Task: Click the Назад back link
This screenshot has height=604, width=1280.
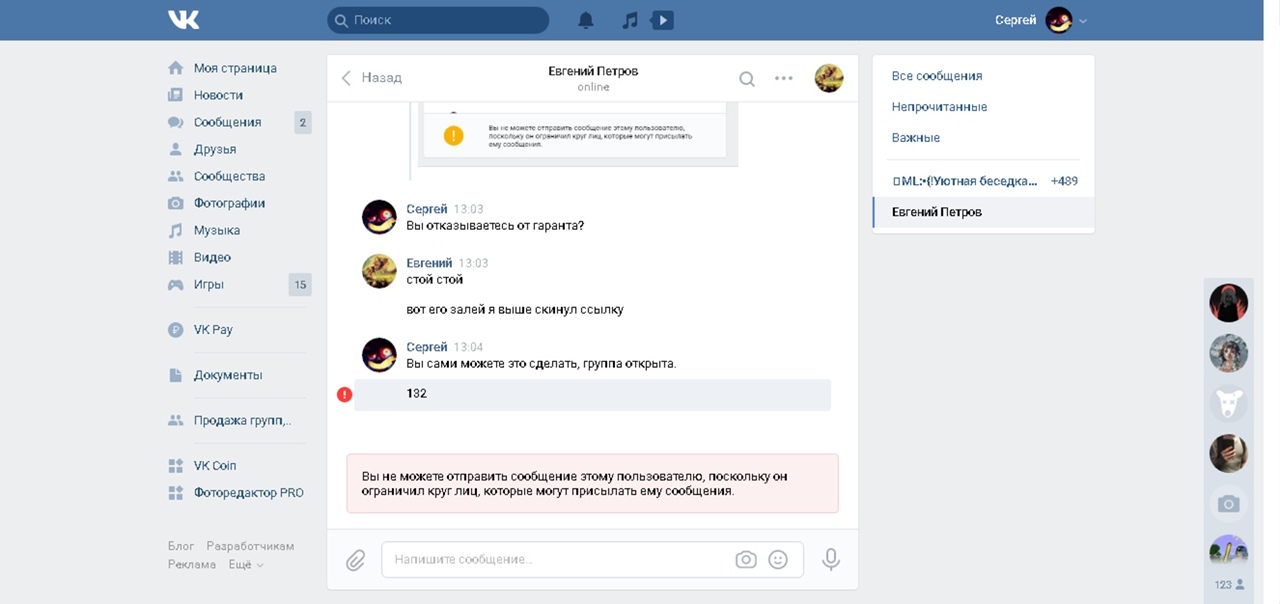Action: [372, 77]
